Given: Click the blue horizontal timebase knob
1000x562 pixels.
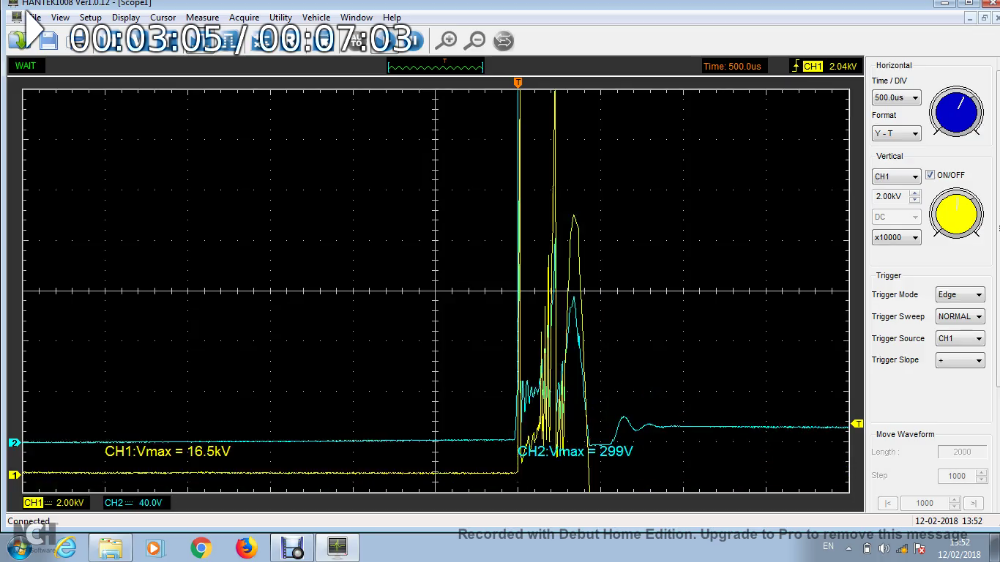Looking at the screenshot, I should tap(957, 112).
